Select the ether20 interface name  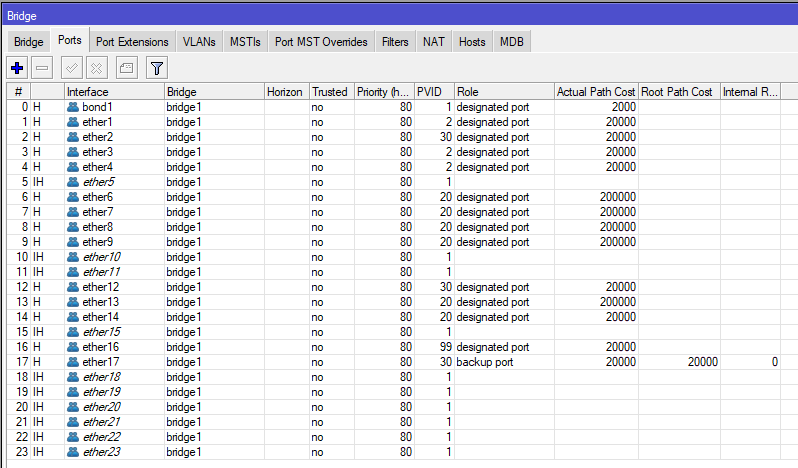point(102,407)
